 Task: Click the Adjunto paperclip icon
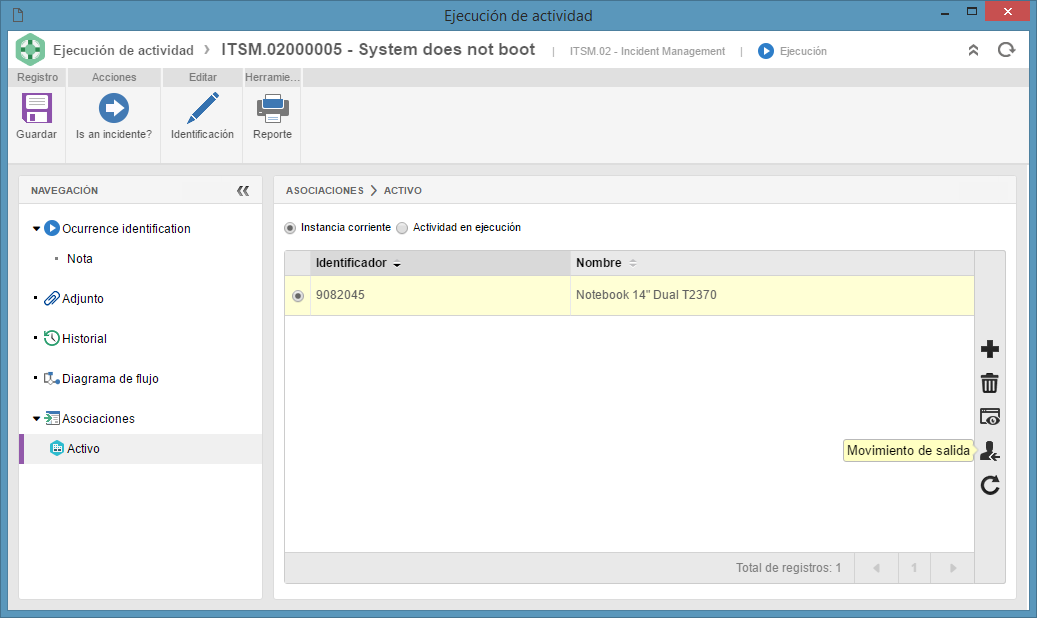(52, 298)
